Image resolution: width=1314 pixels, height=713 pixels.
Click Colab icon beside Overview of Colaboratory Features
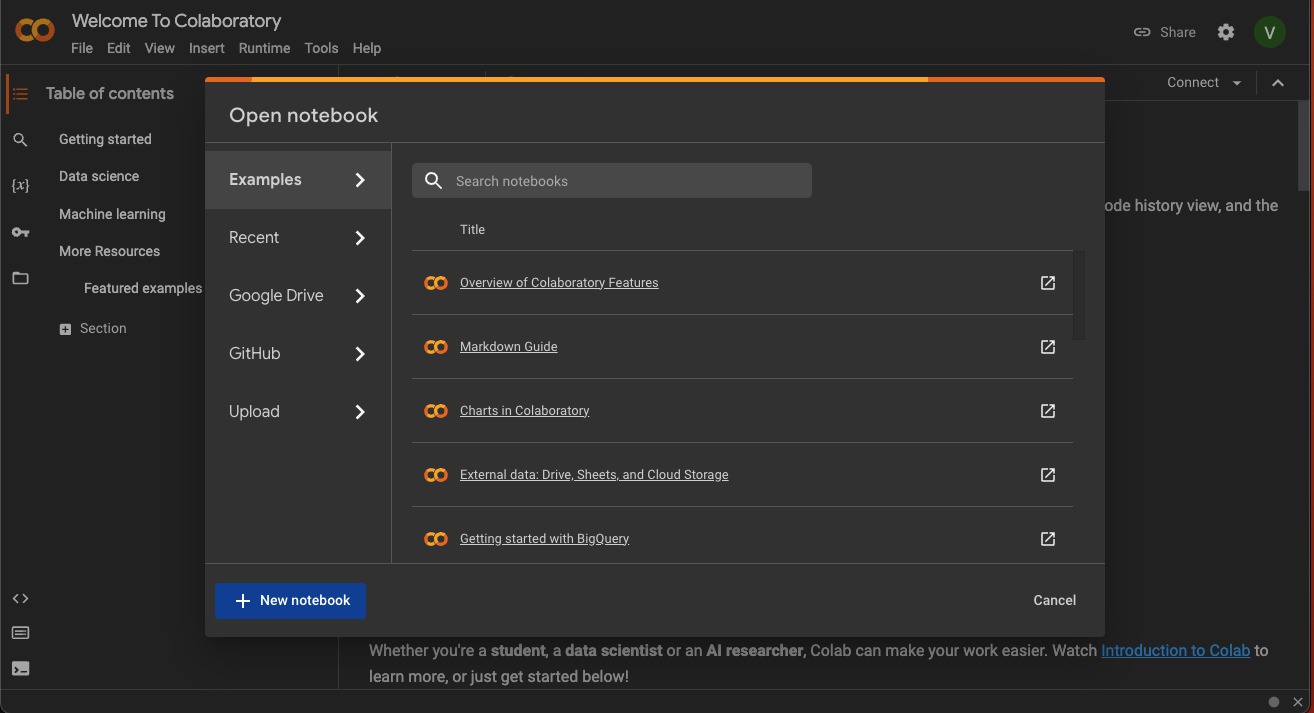(x=436, y=283)
